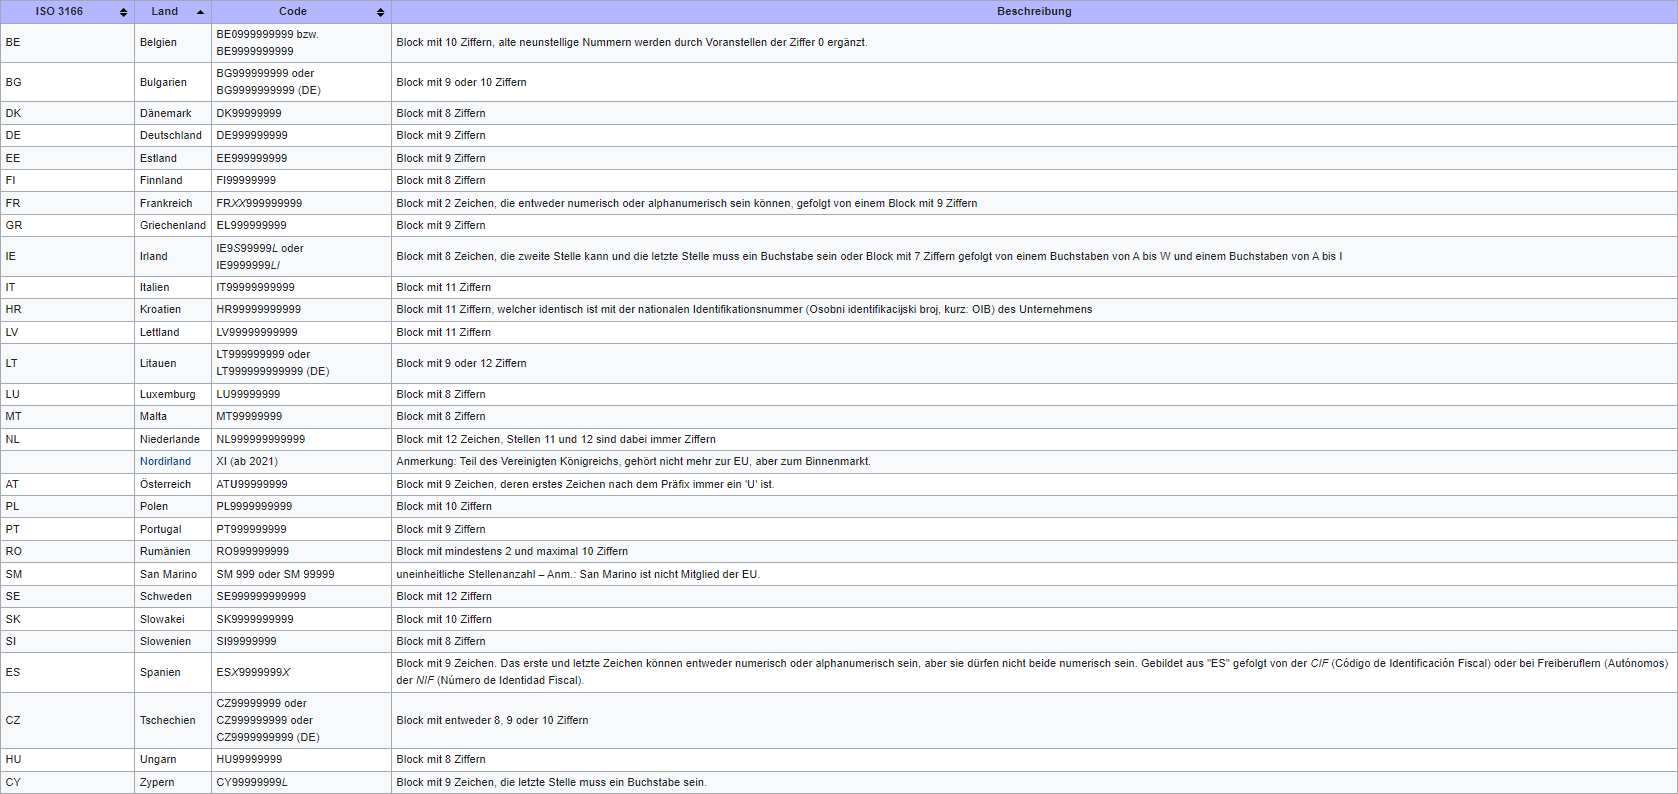
Task: Click code 'DE999999999'
Action: coord(252,135)
